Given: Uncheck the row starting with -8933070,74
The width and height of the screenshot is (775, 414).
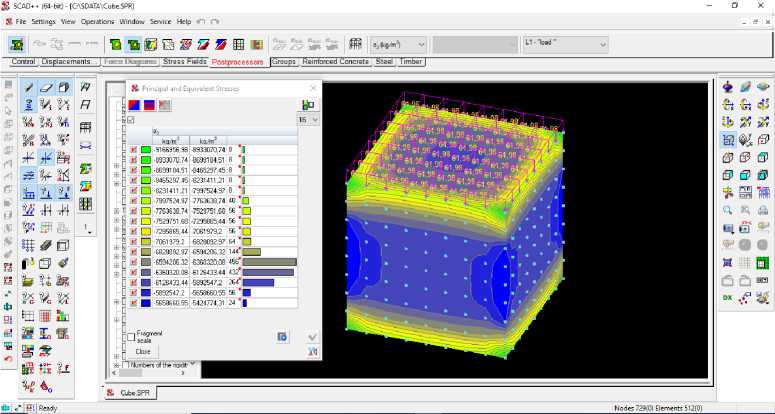Looking at the screenshot, I should (x=133, y=160).
